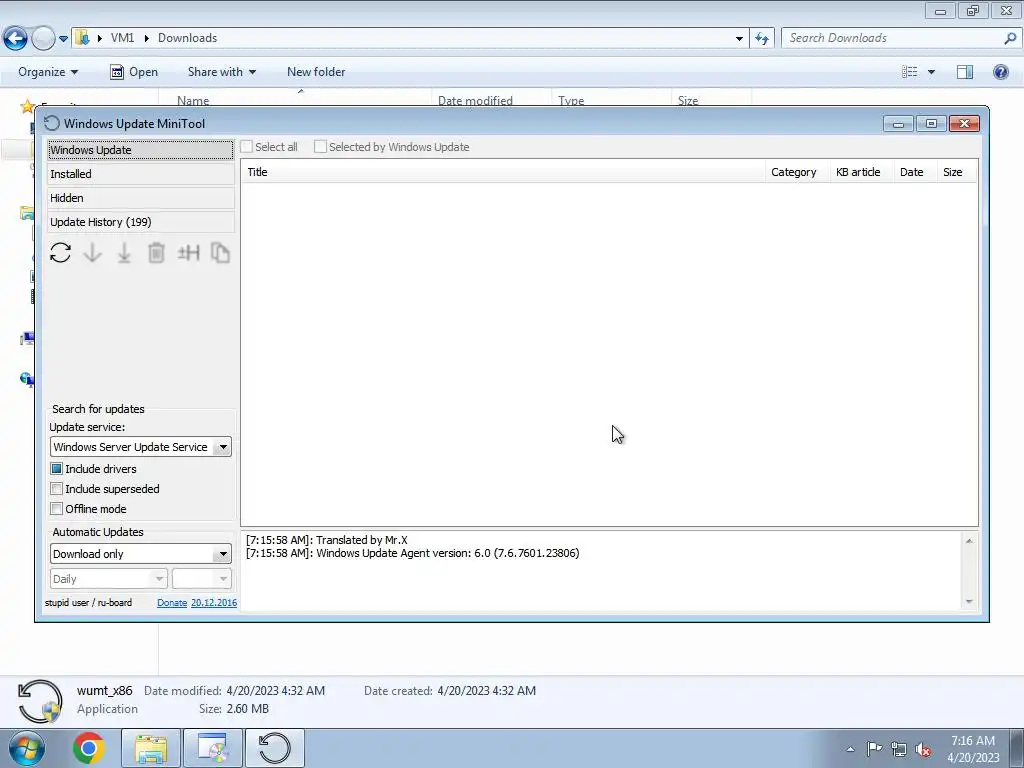Sort list by KB article column header
The image size is (1024, 768).
[x=861, y=172]
